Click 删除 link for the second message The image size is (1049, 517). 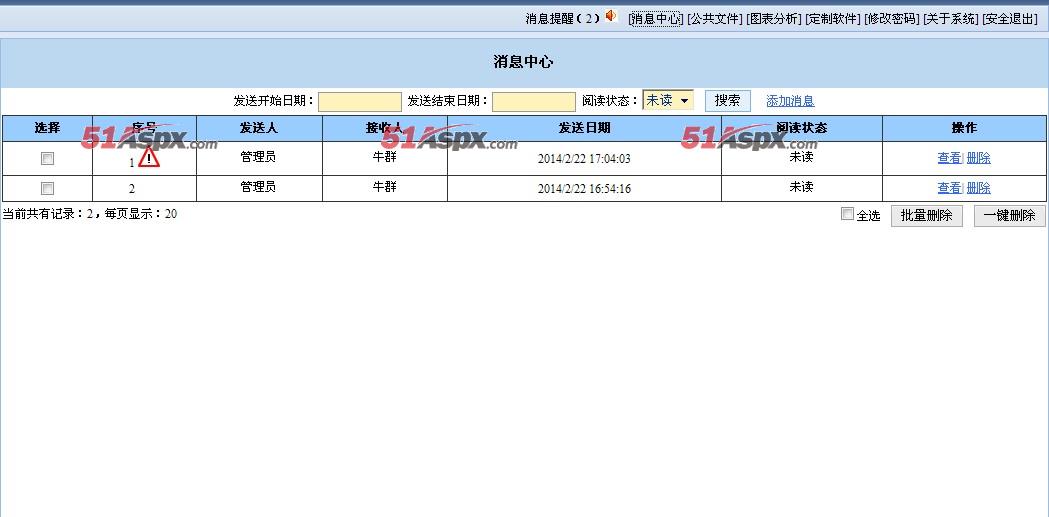978,188
